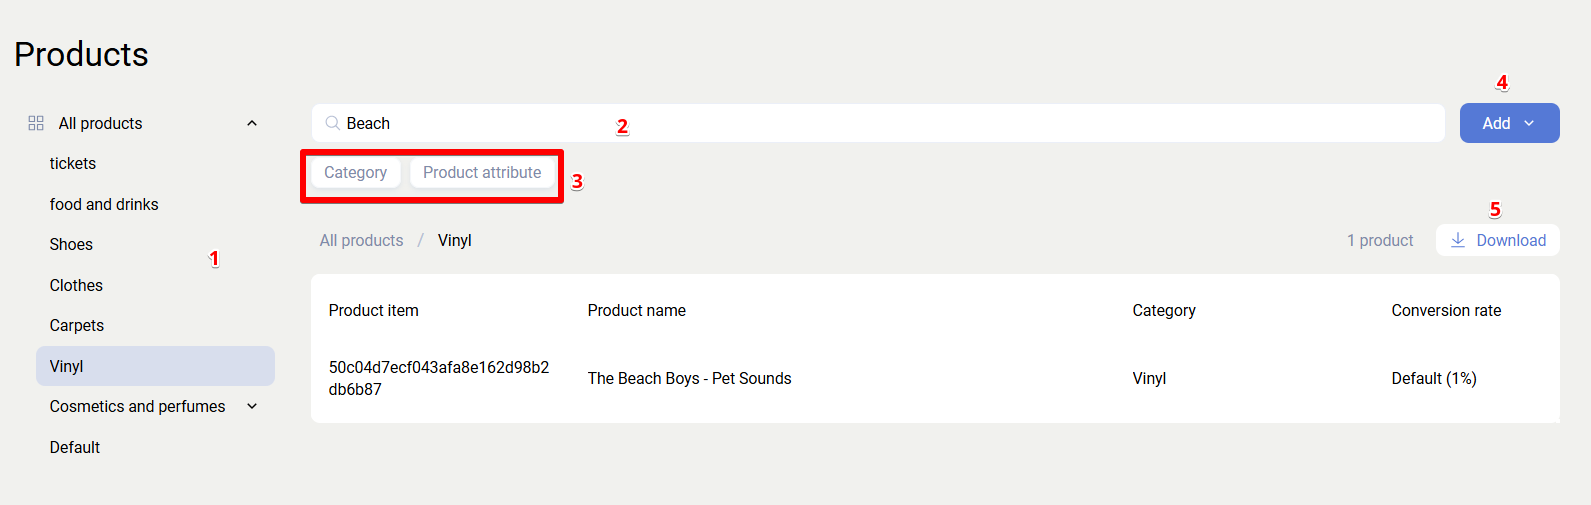Click the search magnifier icon
The width and height of the screenshot is (1591, 505).
(332, 123)
